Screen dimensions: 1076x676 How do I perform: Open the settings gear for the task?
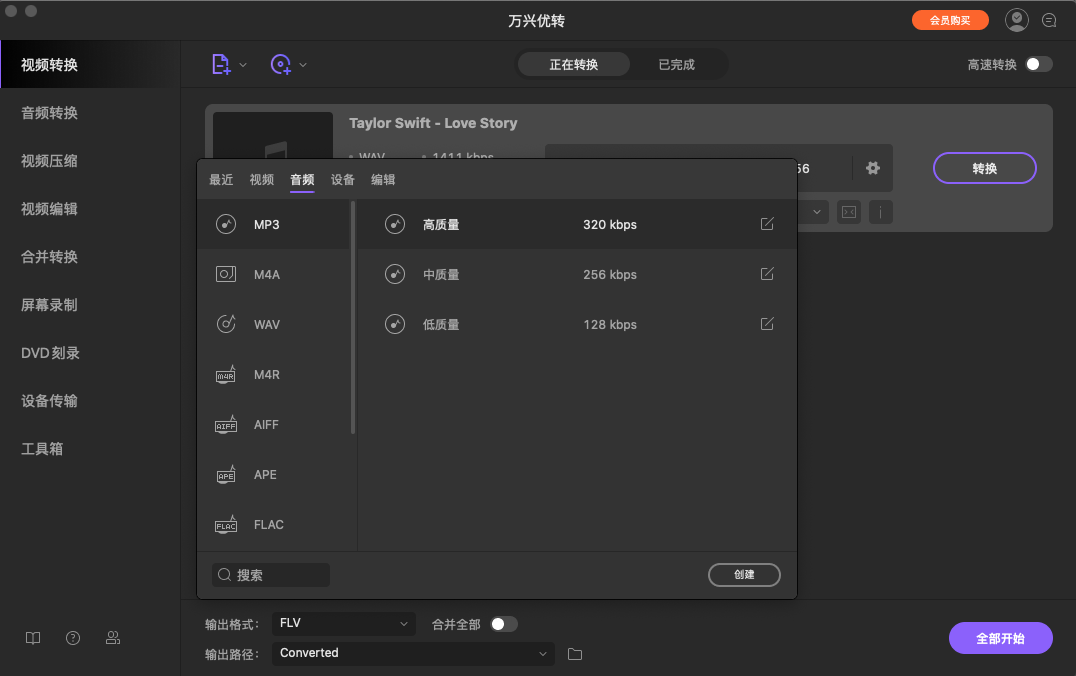871,168
